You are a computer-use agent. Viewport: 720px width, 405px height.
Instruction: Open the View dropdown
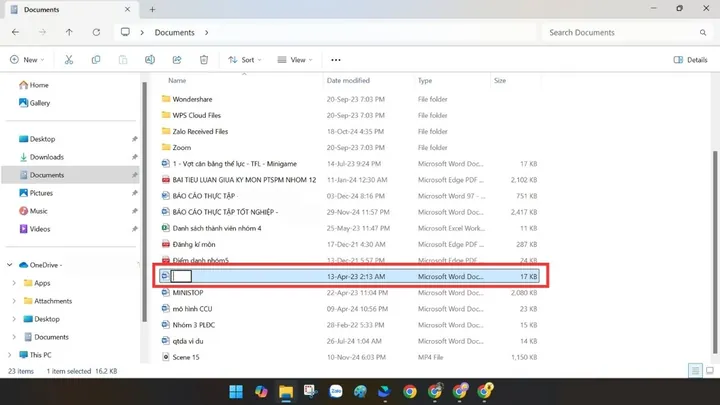[x=294, y=60]
